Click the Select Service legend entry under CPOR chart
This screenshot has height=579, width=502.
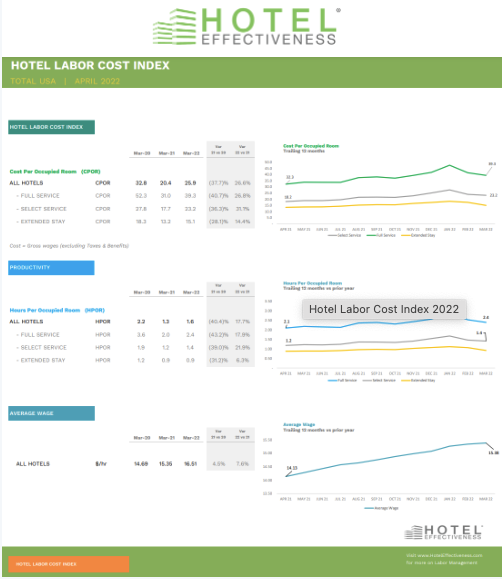(x=344, y=235)
